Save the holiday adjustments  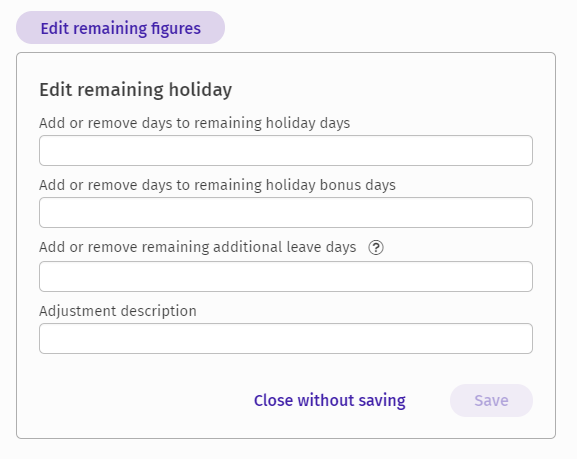[x=491, y=400]
